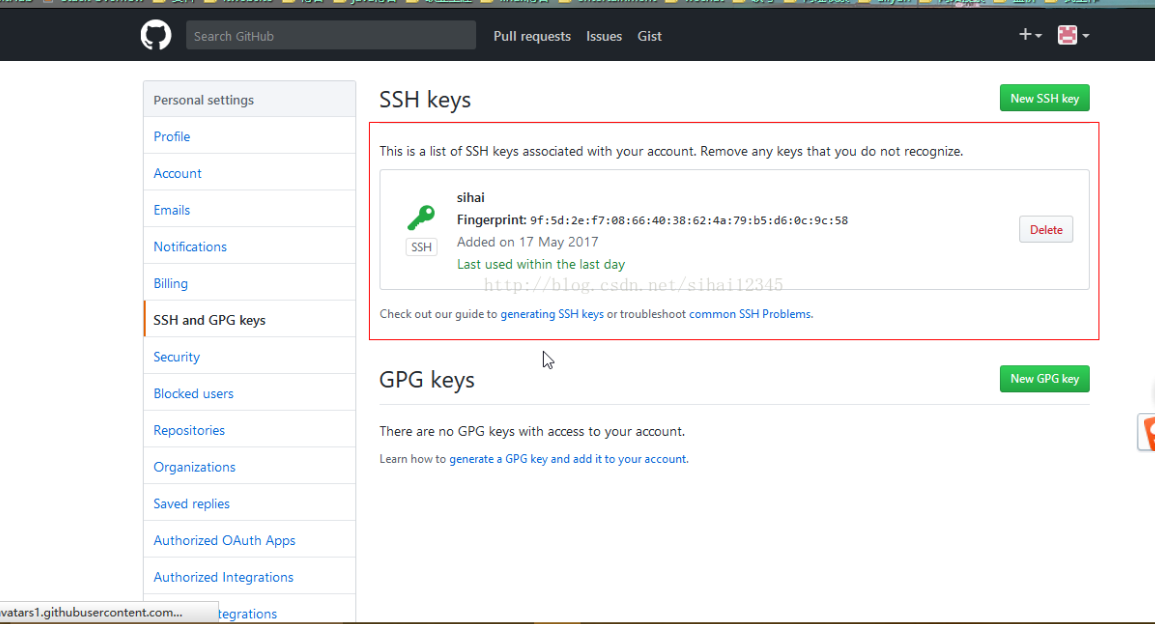
Task: Follow the generate a GPG key link
Action: pyautogui.click(x=569, y=459)
